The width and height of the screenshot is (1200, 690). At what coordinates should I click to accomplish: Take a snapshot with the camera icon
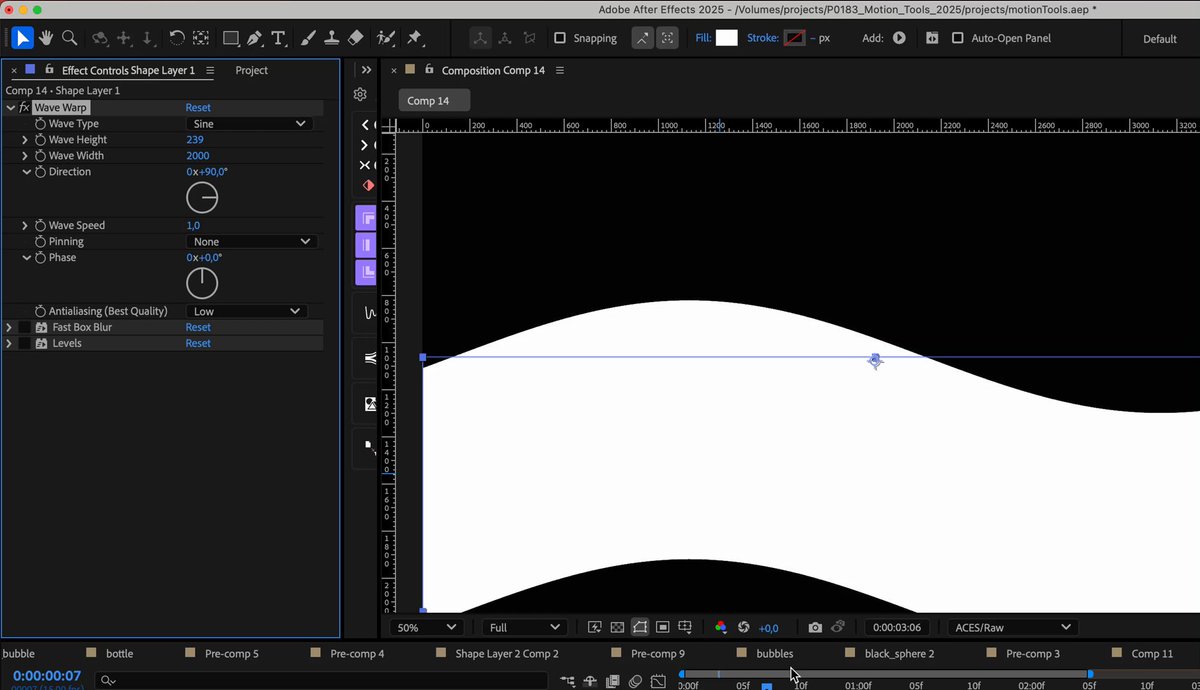coord(815,627)
